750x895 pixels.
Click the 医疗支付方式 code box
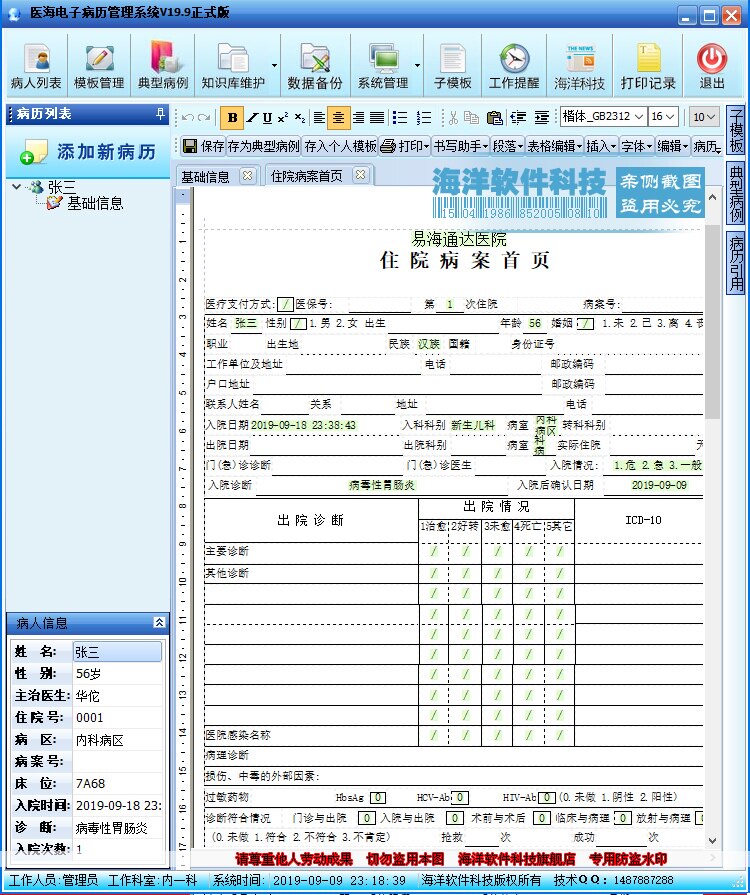tap(285, 304)
